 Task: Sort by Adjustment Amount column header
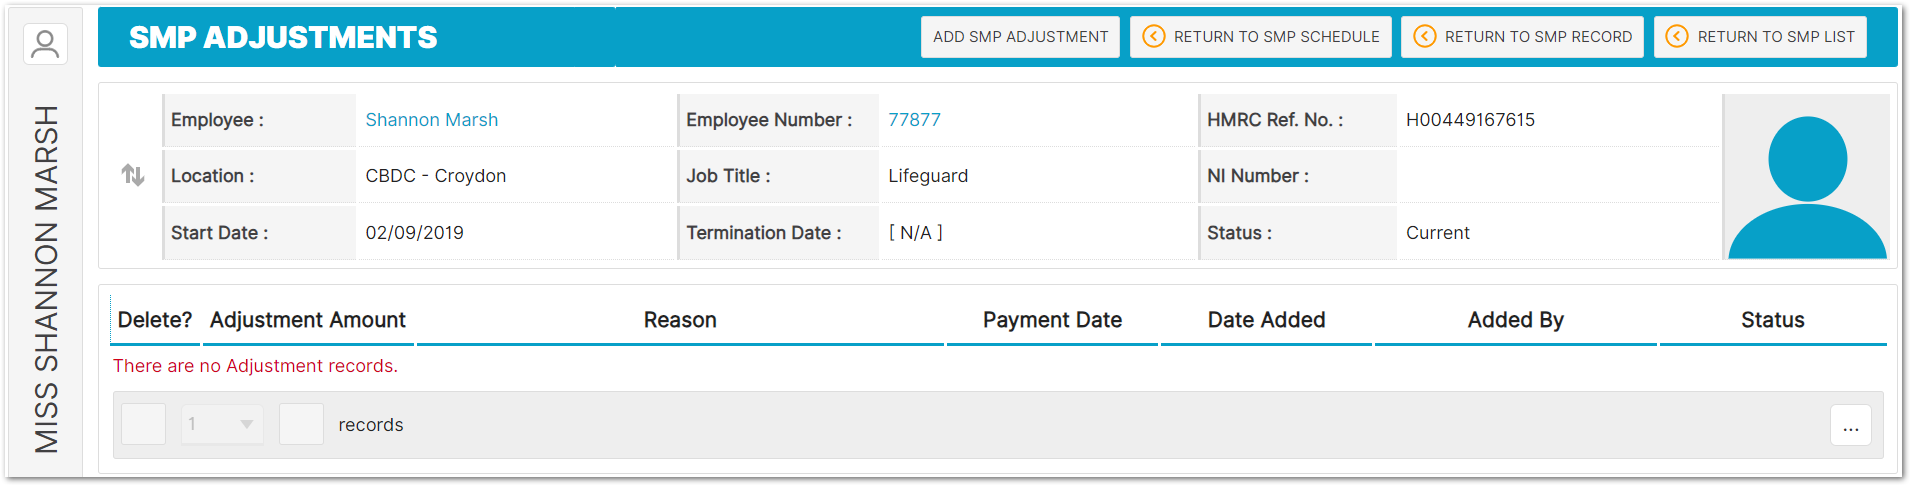tap(307, 320)
